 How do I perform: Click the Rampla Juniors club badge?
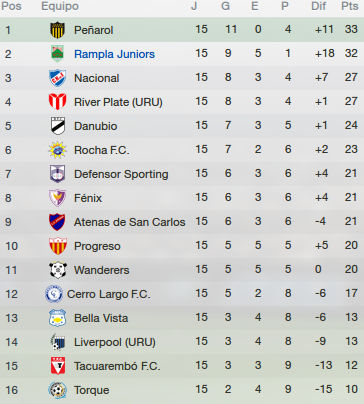point(57,54)
